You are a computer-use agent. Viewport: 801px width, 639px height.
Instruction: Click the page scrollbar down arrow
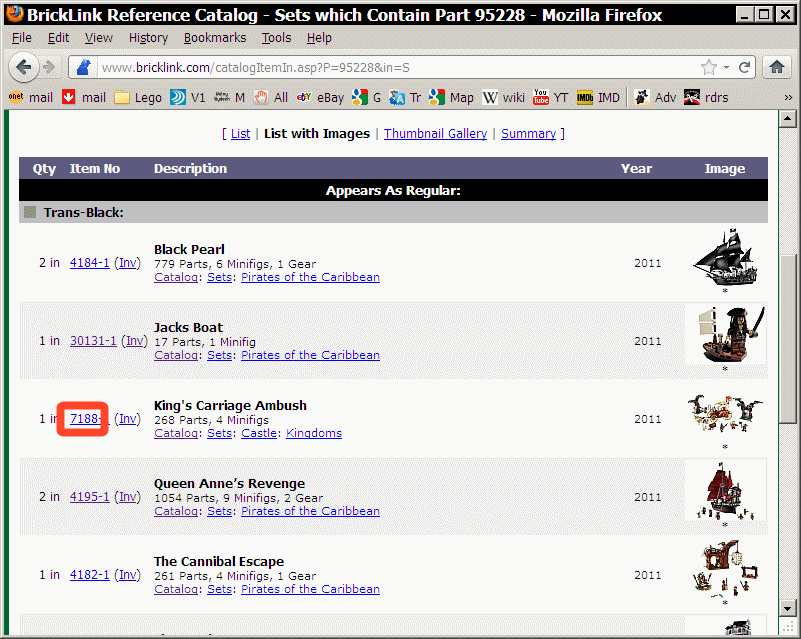click(787, 608)
